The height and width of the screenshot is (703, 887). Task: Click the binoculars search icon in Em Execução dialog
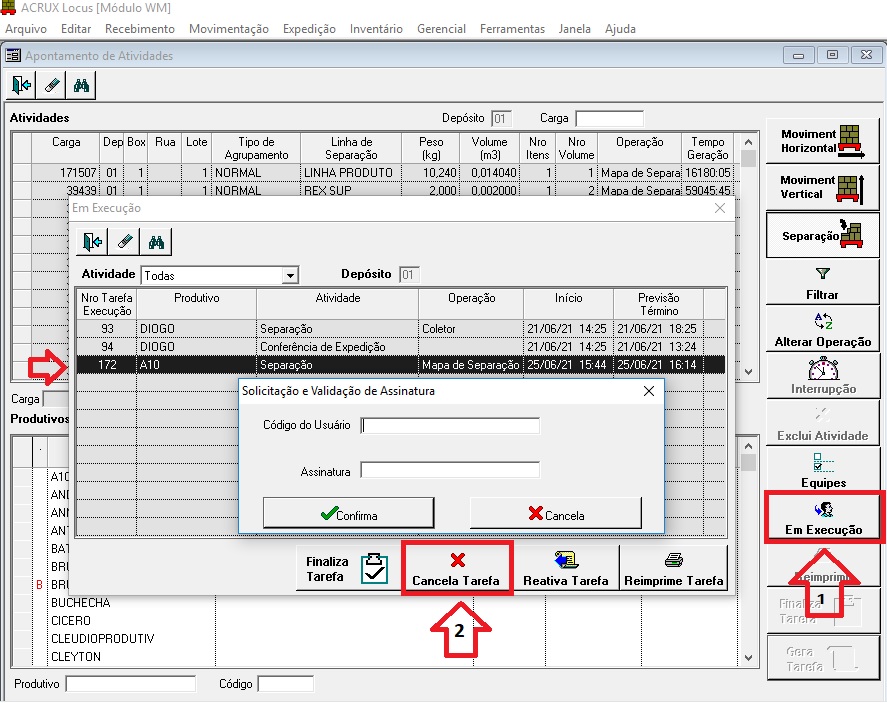pyautogui.click(x=156, y=241)
